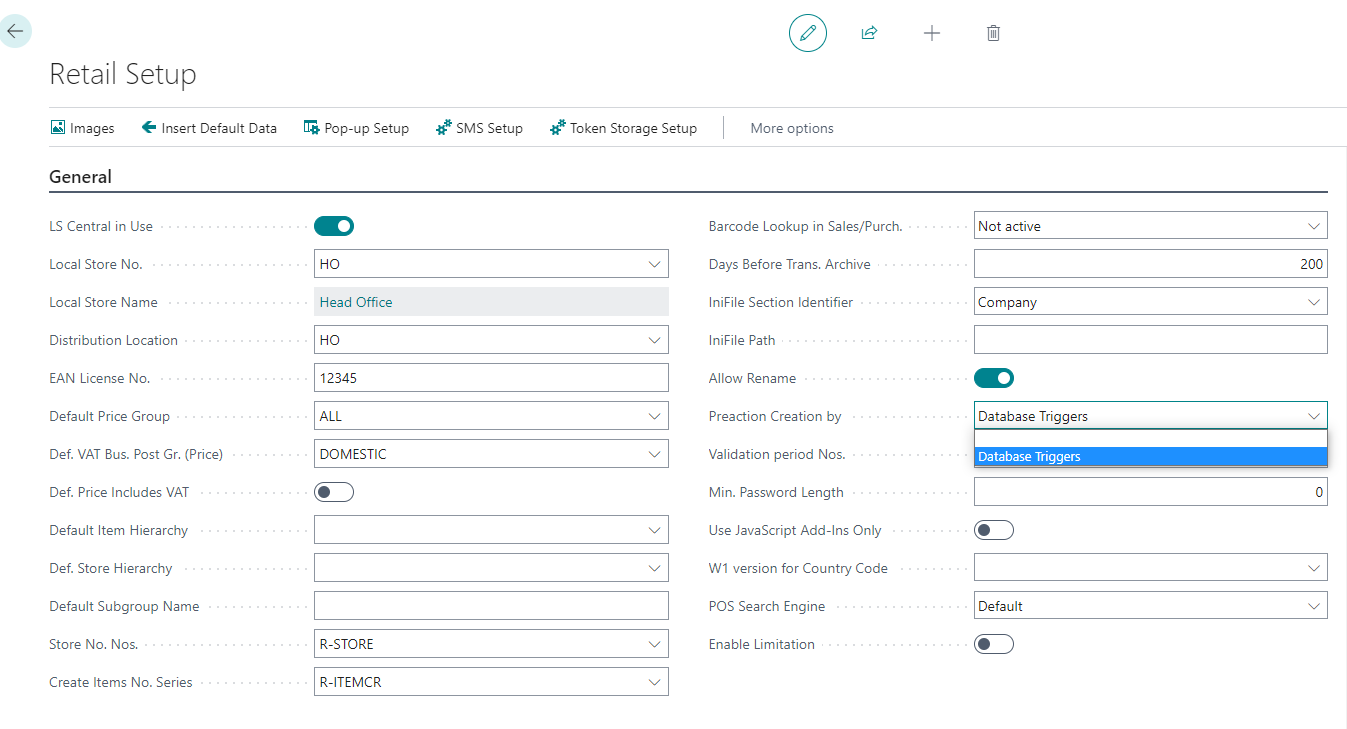Image resolution: width=1347 pixels, height=729 pixels.
Task: Toggle the LS Central in Use switch
Action: (x=334, y=226)
